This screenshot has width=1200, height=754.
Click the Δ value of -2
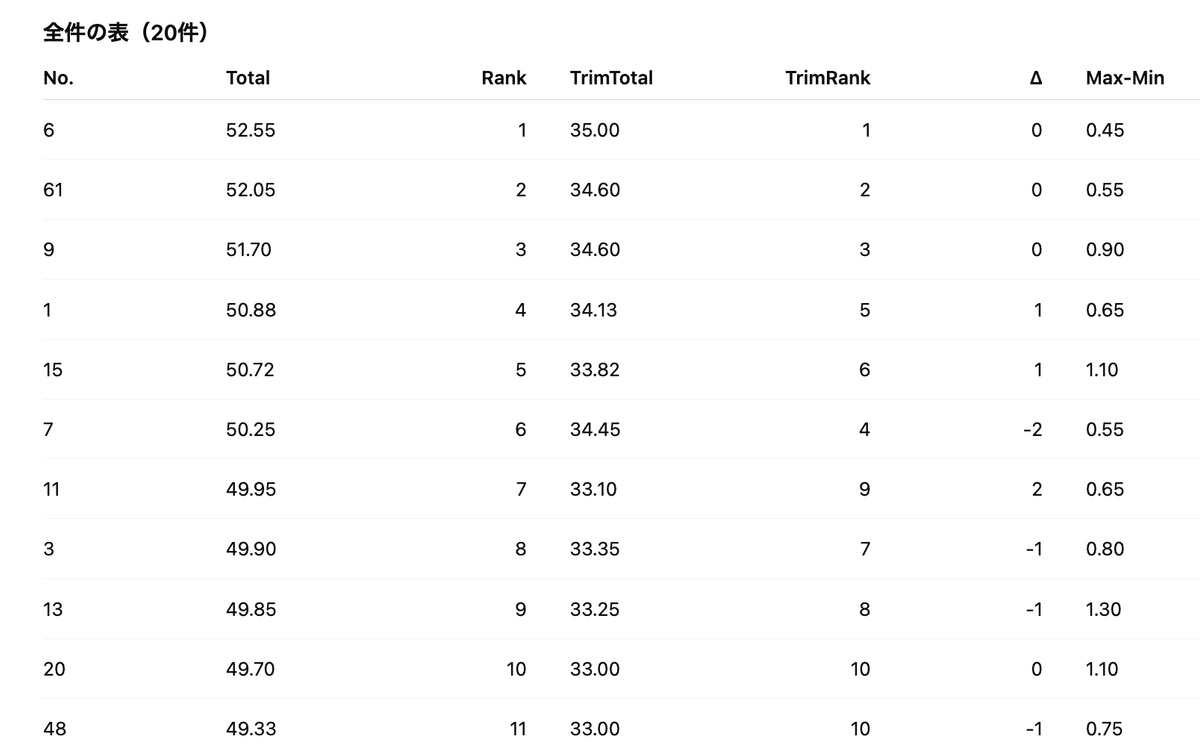point(1033,430)
